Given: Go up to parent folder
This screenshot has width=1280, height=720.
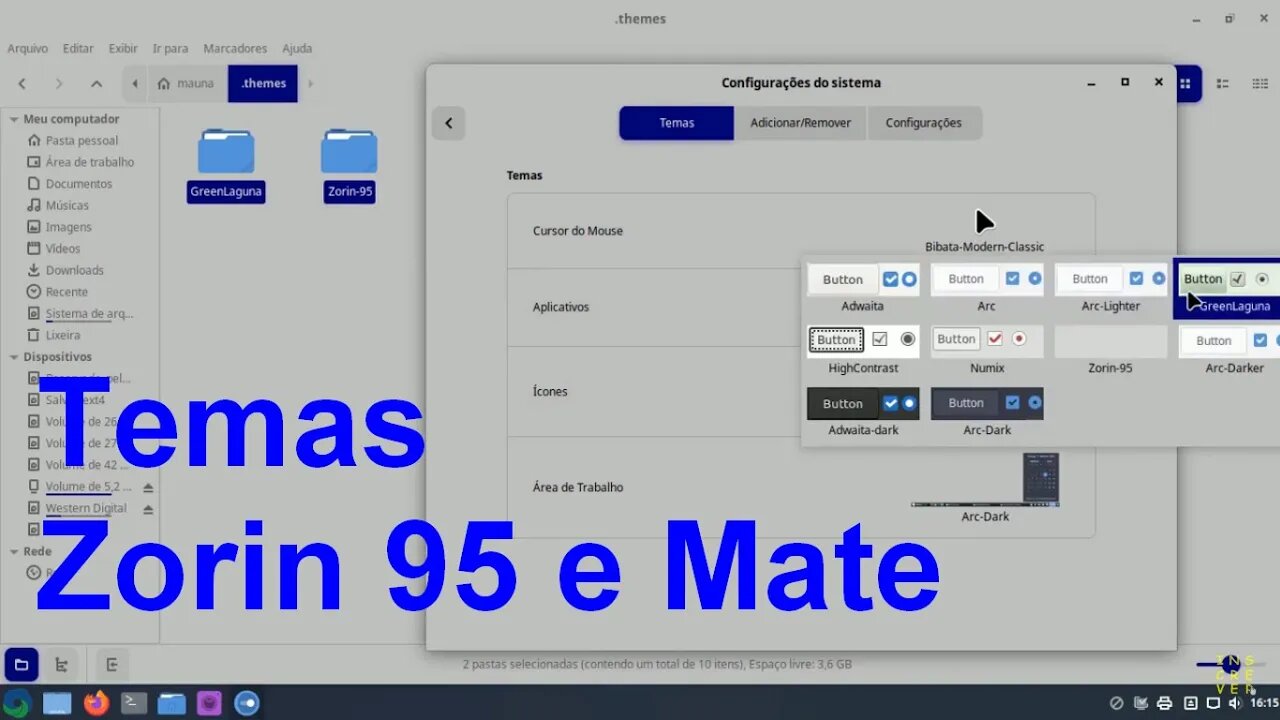Looking at the screenshot, I should pos(96,84).
